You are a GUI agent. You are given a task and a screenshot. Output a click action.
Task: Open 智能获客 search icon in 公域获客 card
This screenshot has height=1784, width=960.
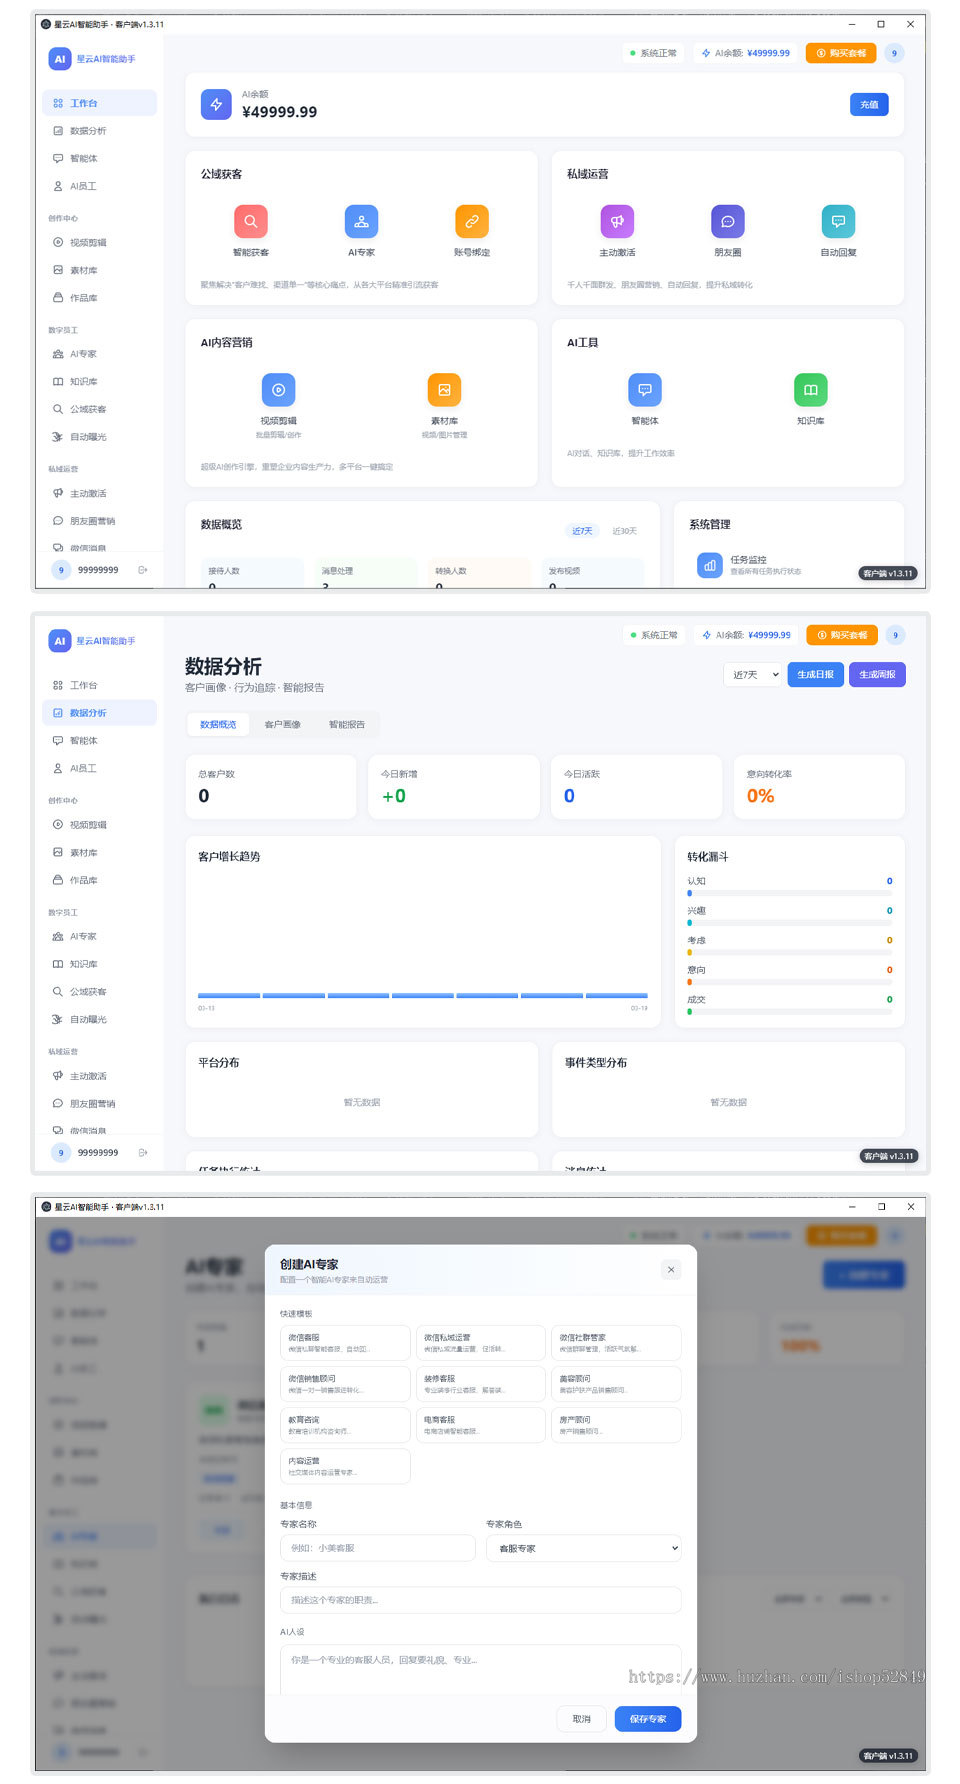(251, 221)
